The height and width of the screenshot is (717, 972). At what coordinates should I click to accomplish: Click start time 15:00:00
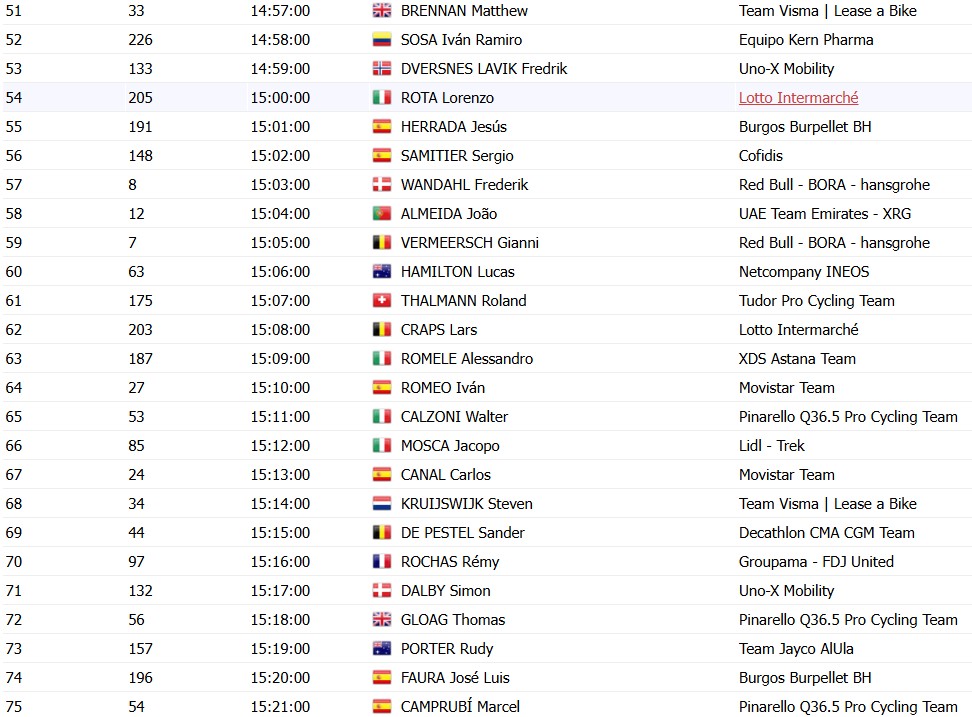(280, 98)
